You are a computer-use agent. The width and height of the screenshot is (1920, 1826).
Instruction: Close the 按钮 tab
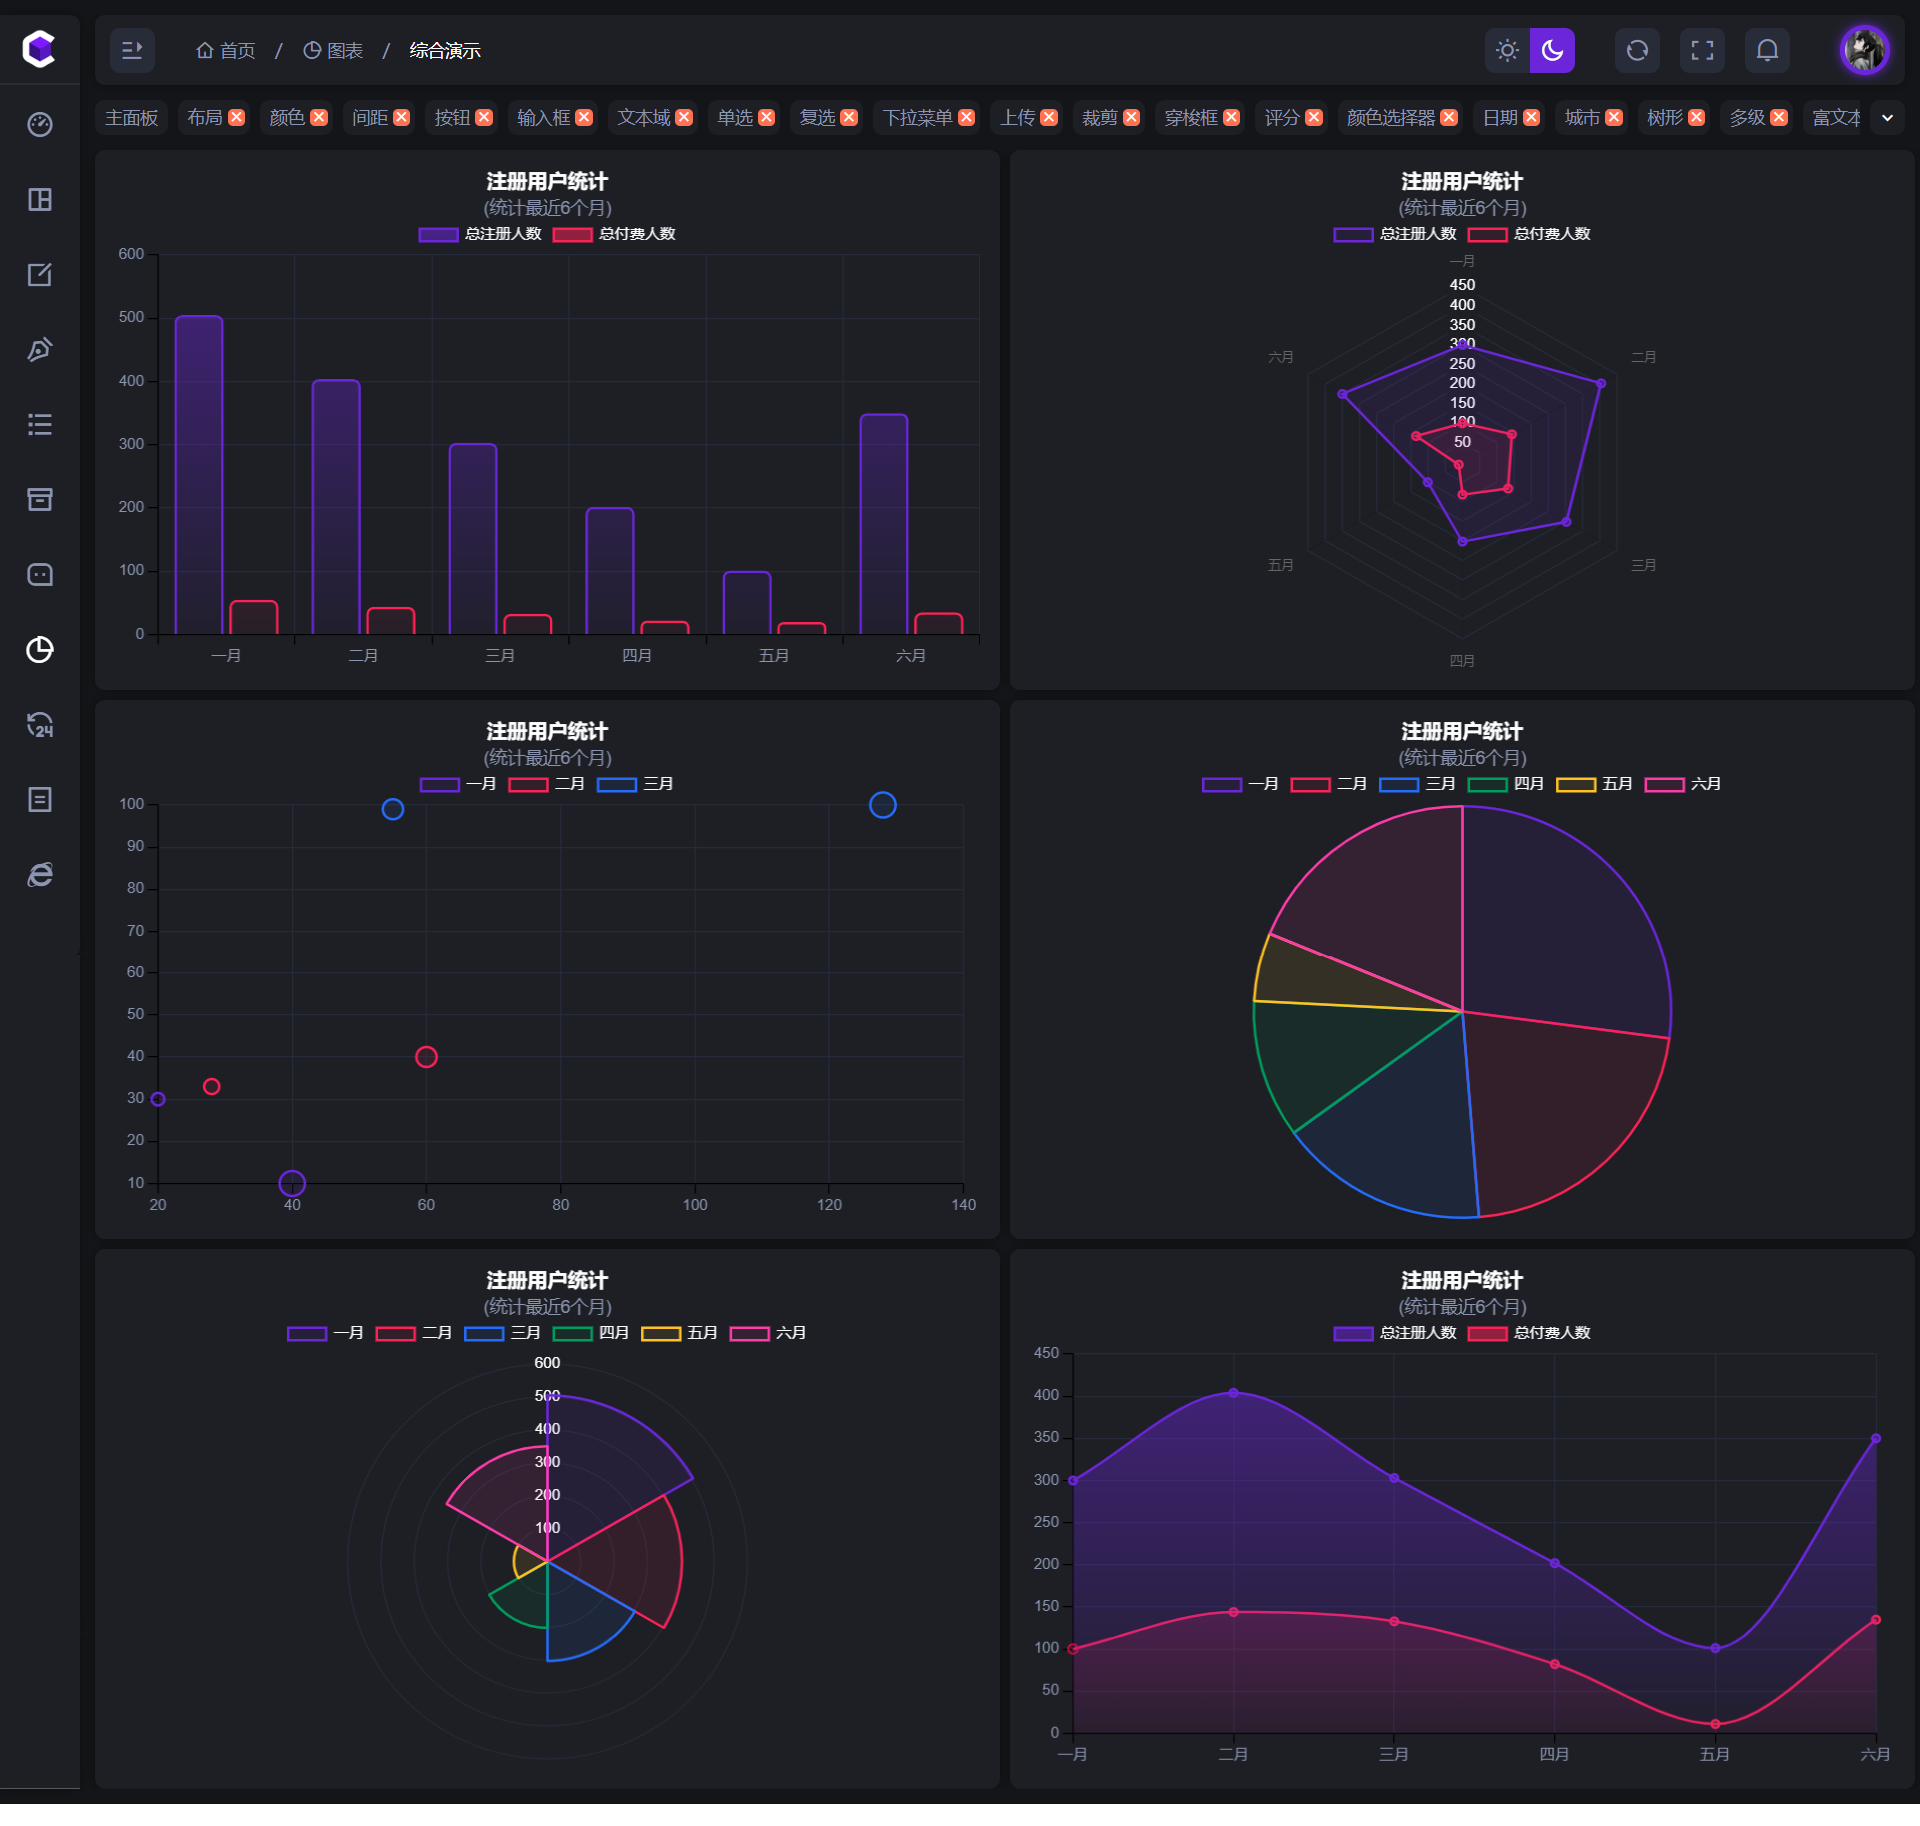point(484,118)
